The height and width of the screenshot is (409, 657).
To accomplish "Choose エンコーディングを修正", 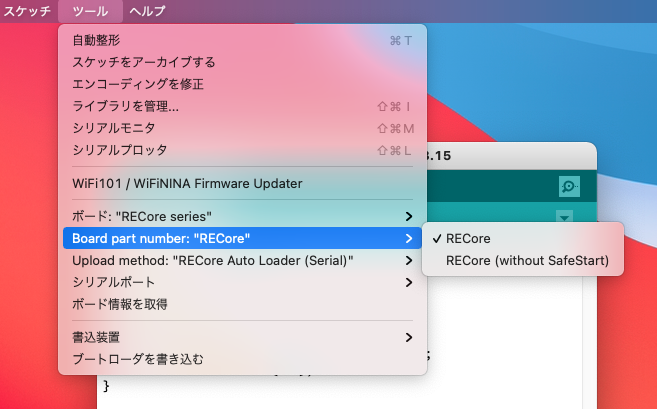I will [242, 84].
